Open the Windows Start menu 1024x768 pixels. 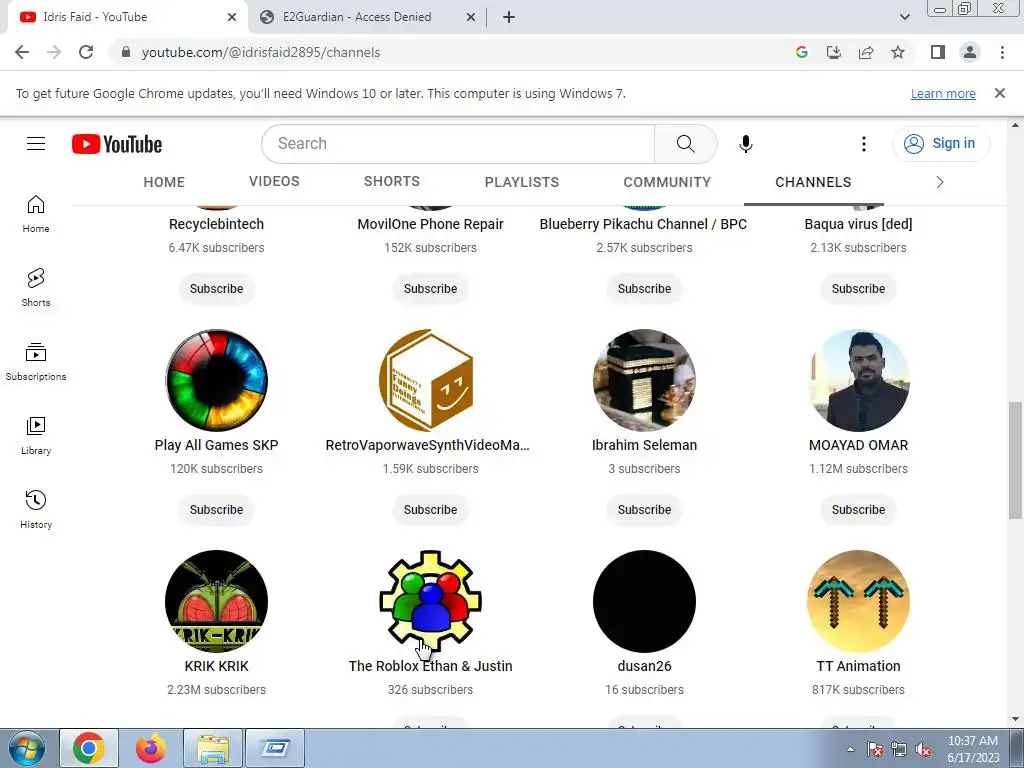pos(26,748)
